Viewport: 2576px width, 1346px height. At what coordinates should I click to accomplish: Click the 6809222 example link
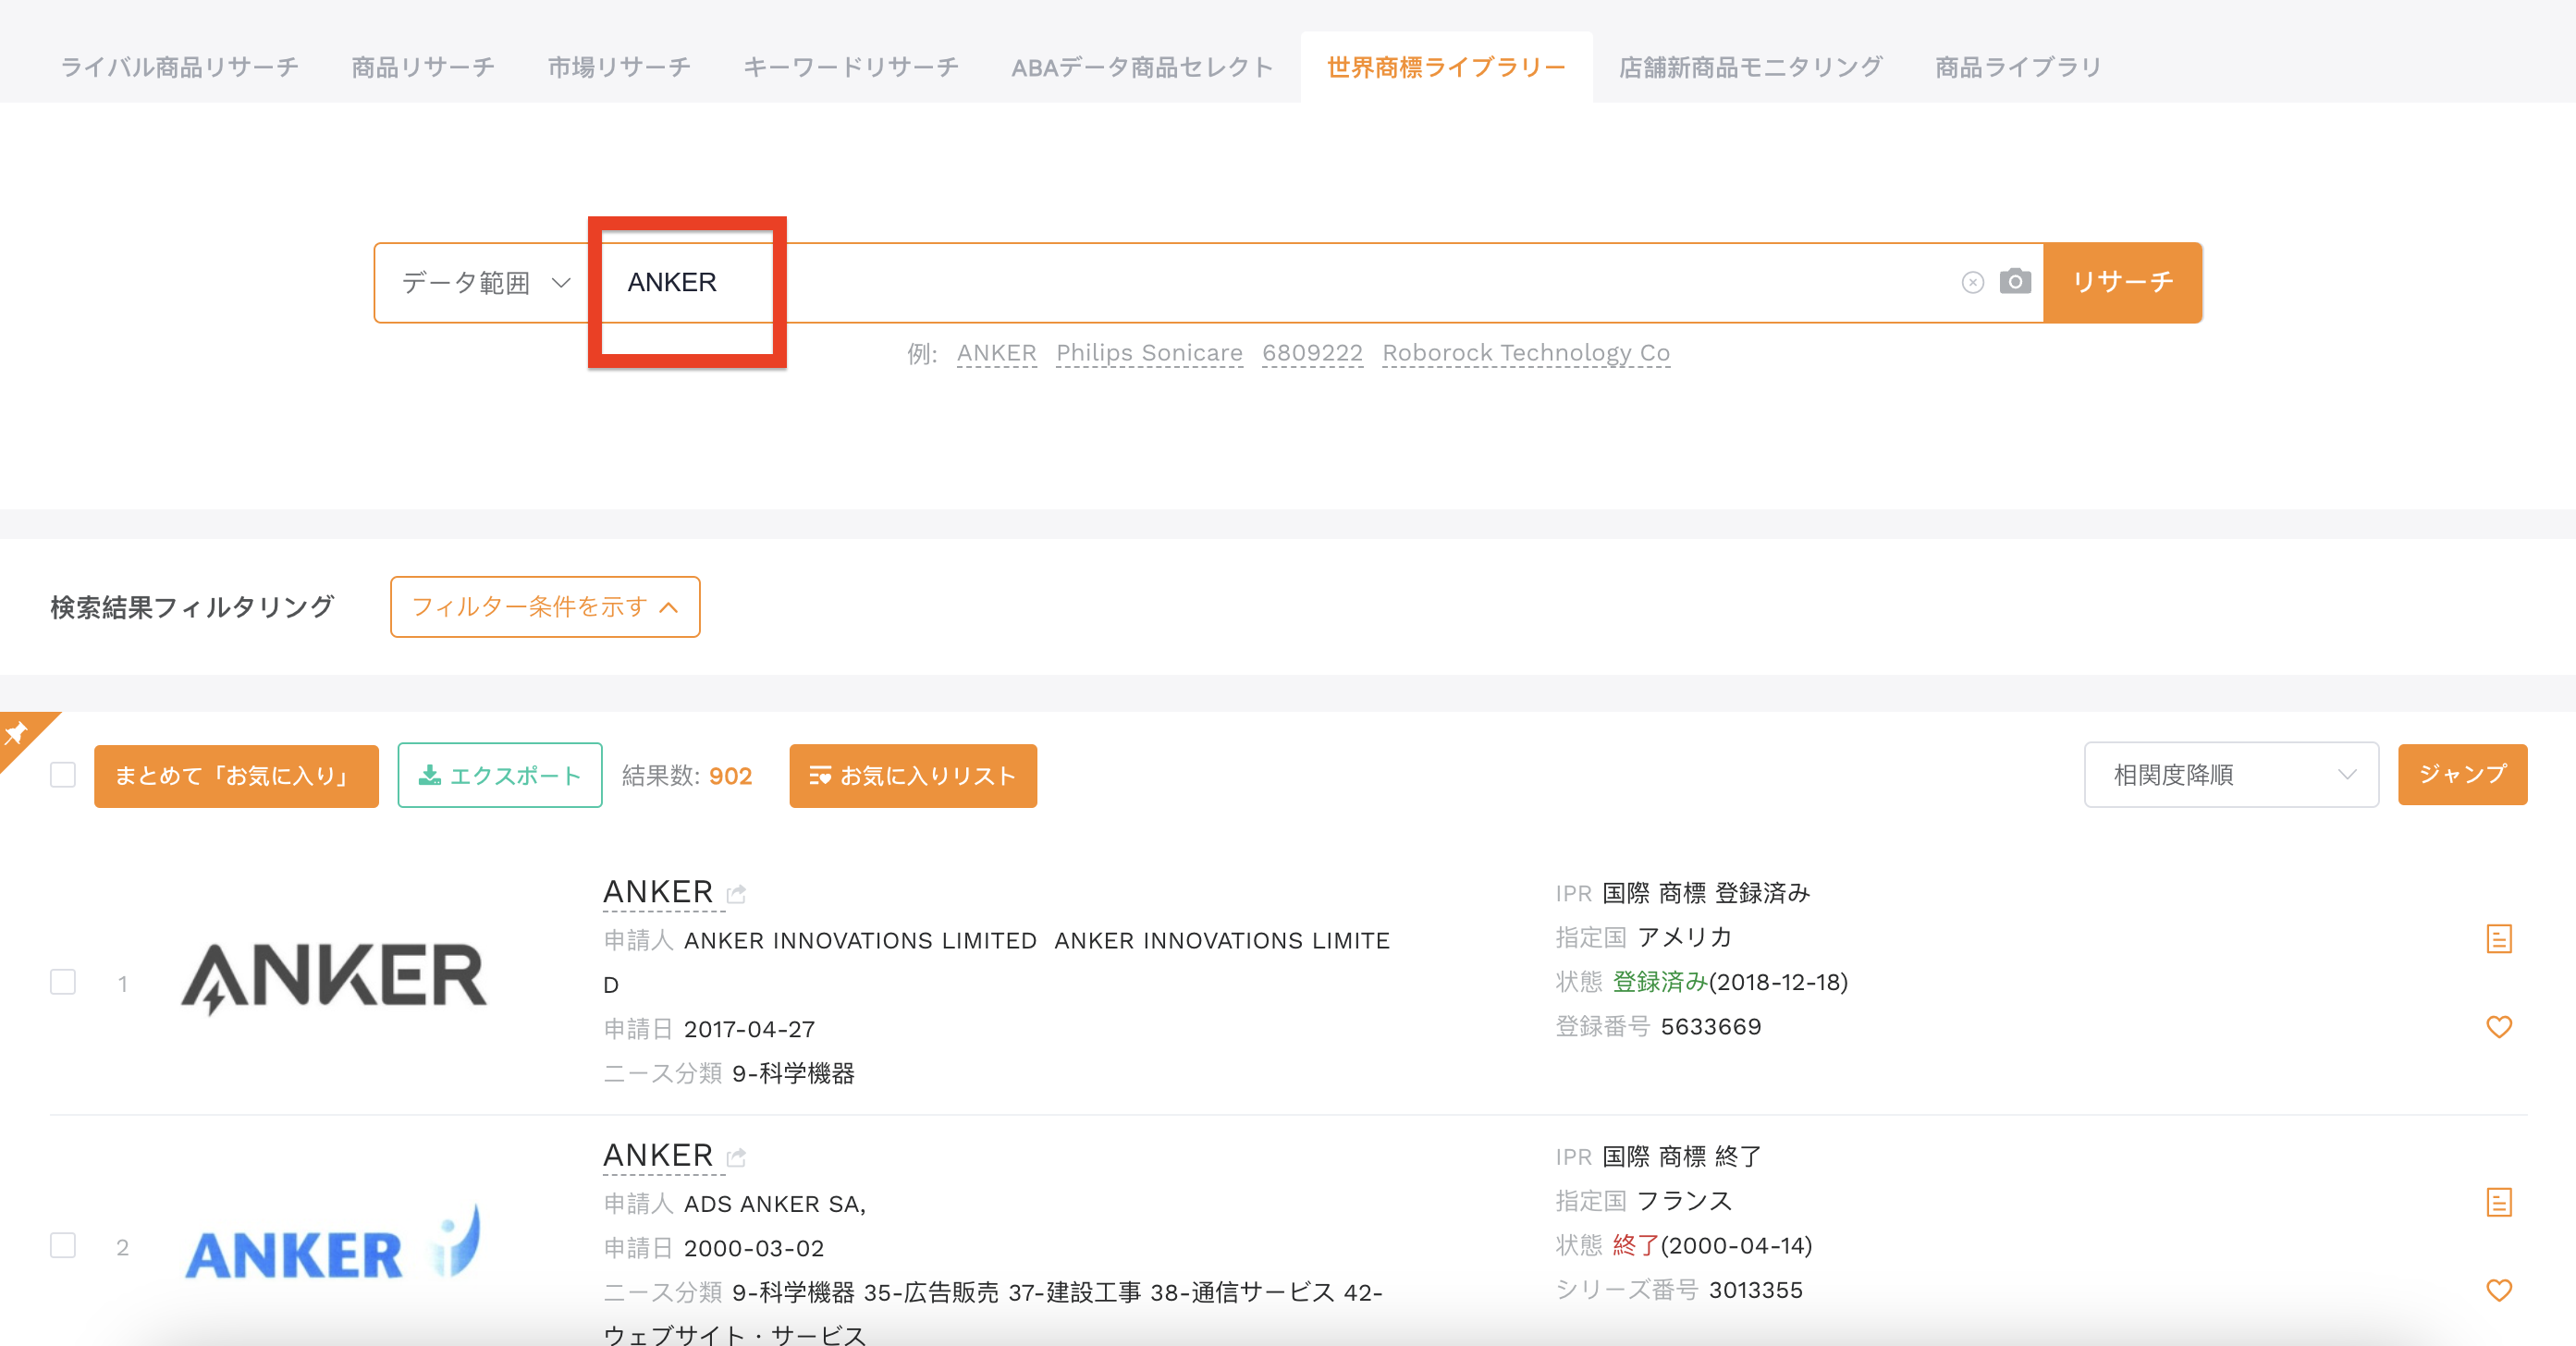(x=1312, y=353)
